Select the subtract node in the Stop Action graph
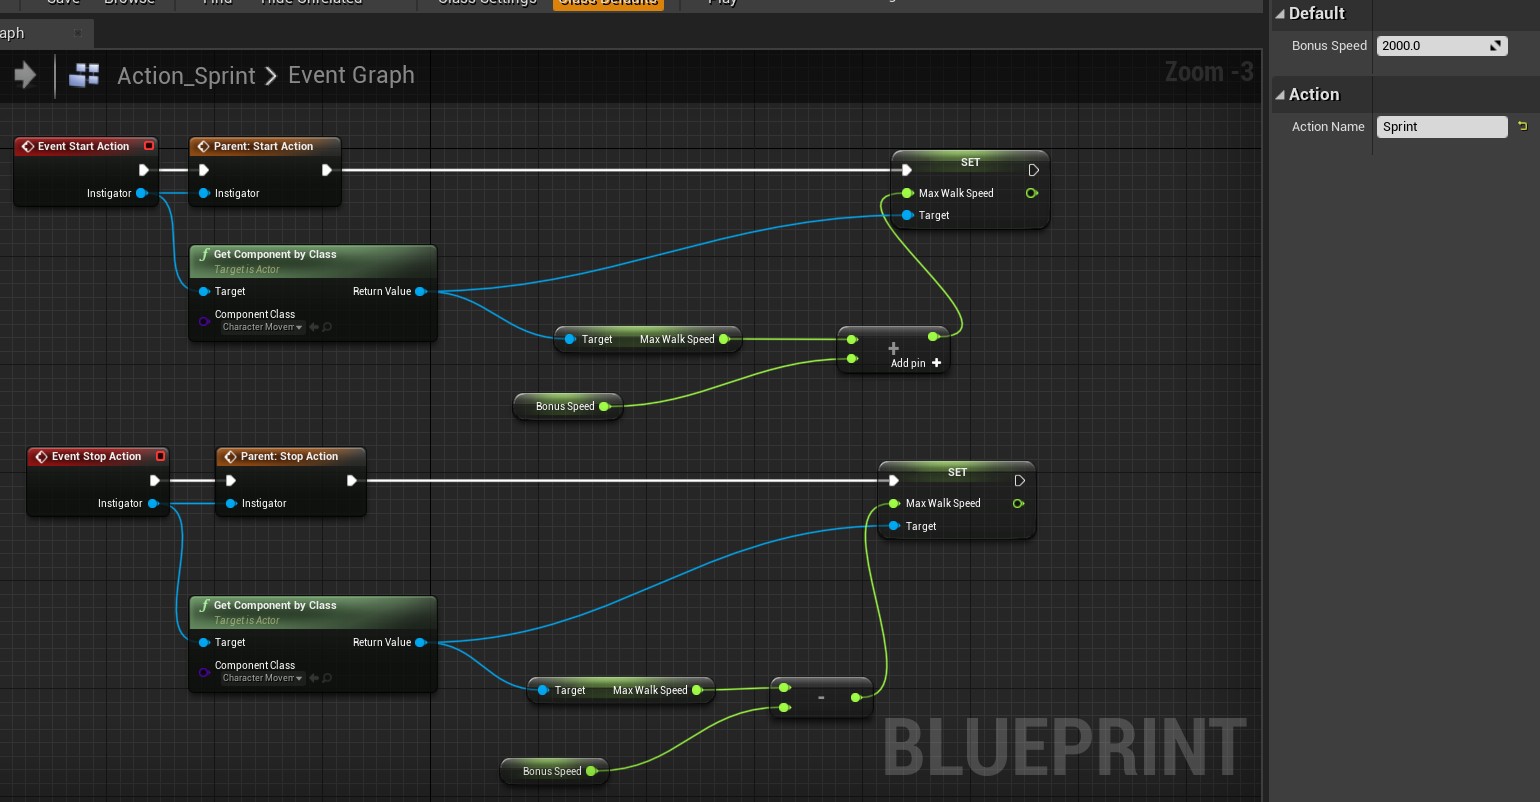This screenshot has width=1540, height=802. click(x=821, y=697)
